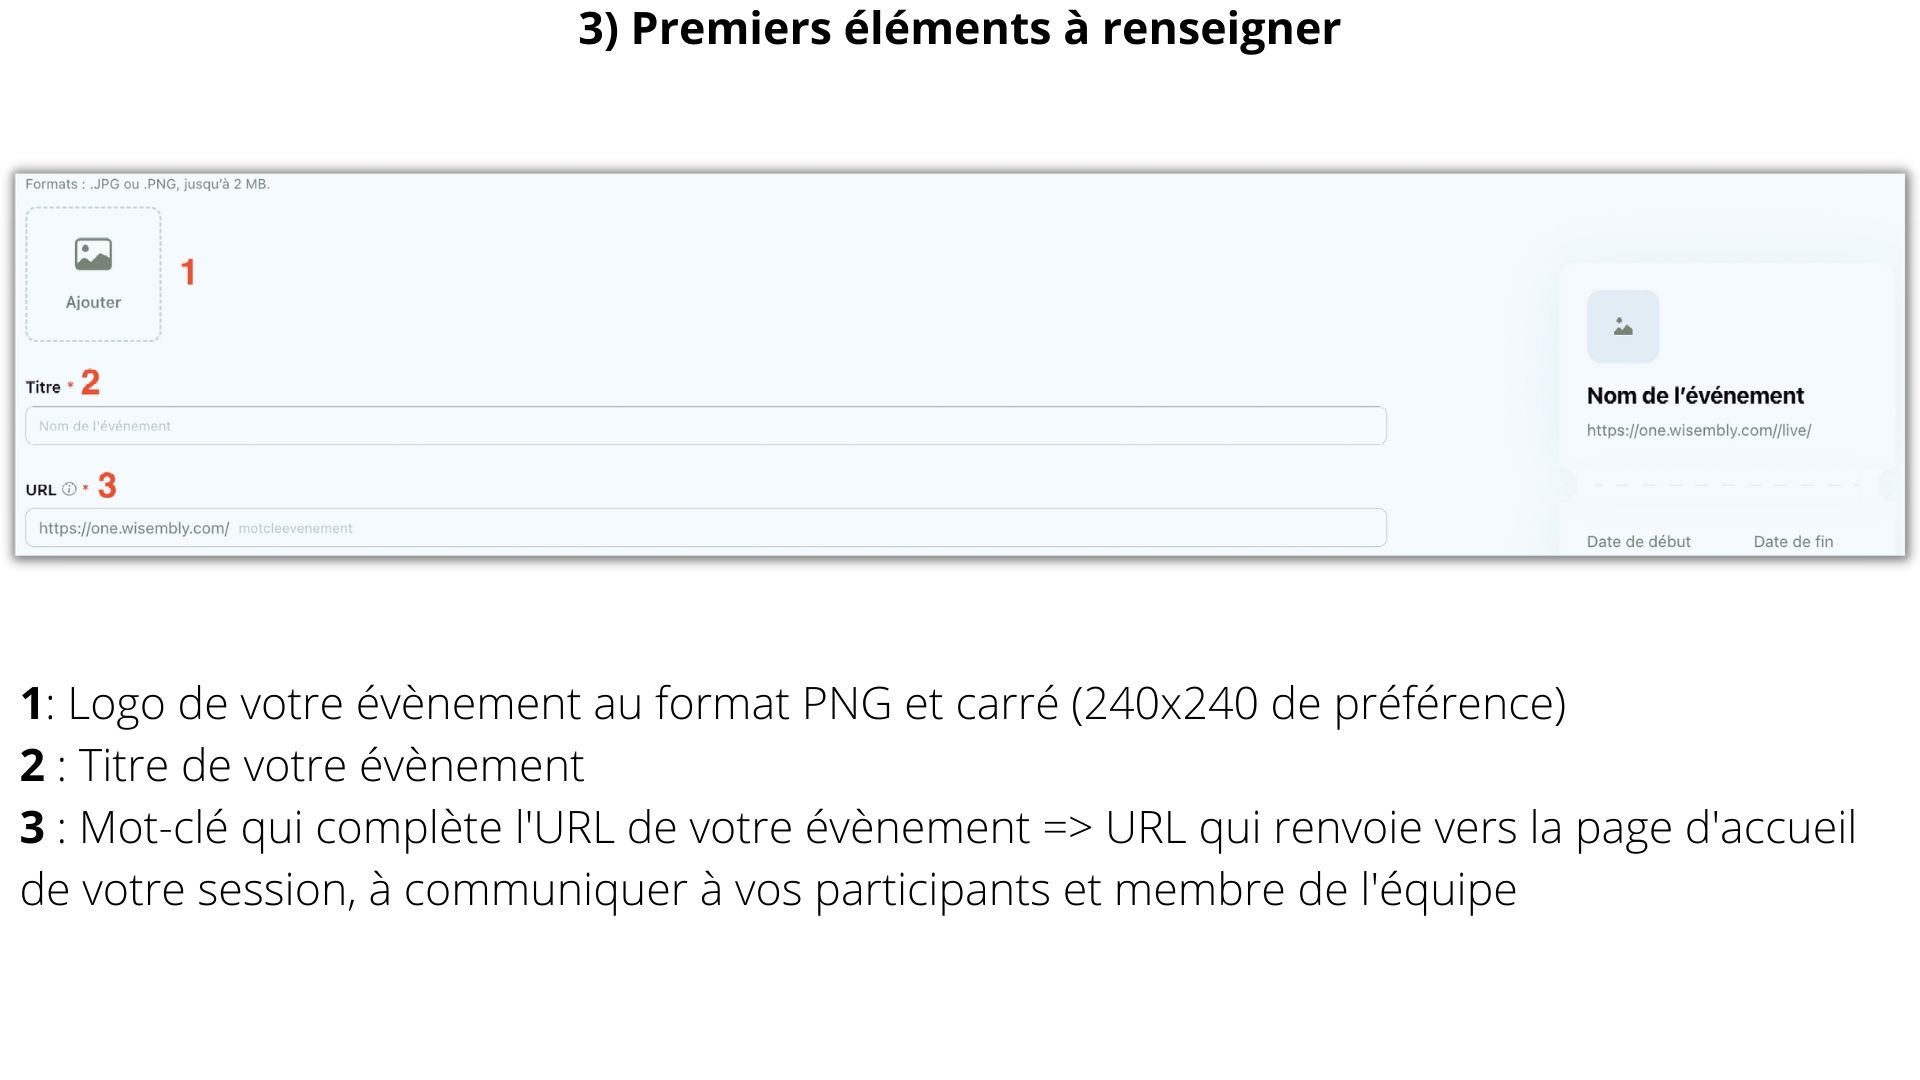Click the info icon next to URL
The width and height of the screenshot is (1920, 1080).
69,489
